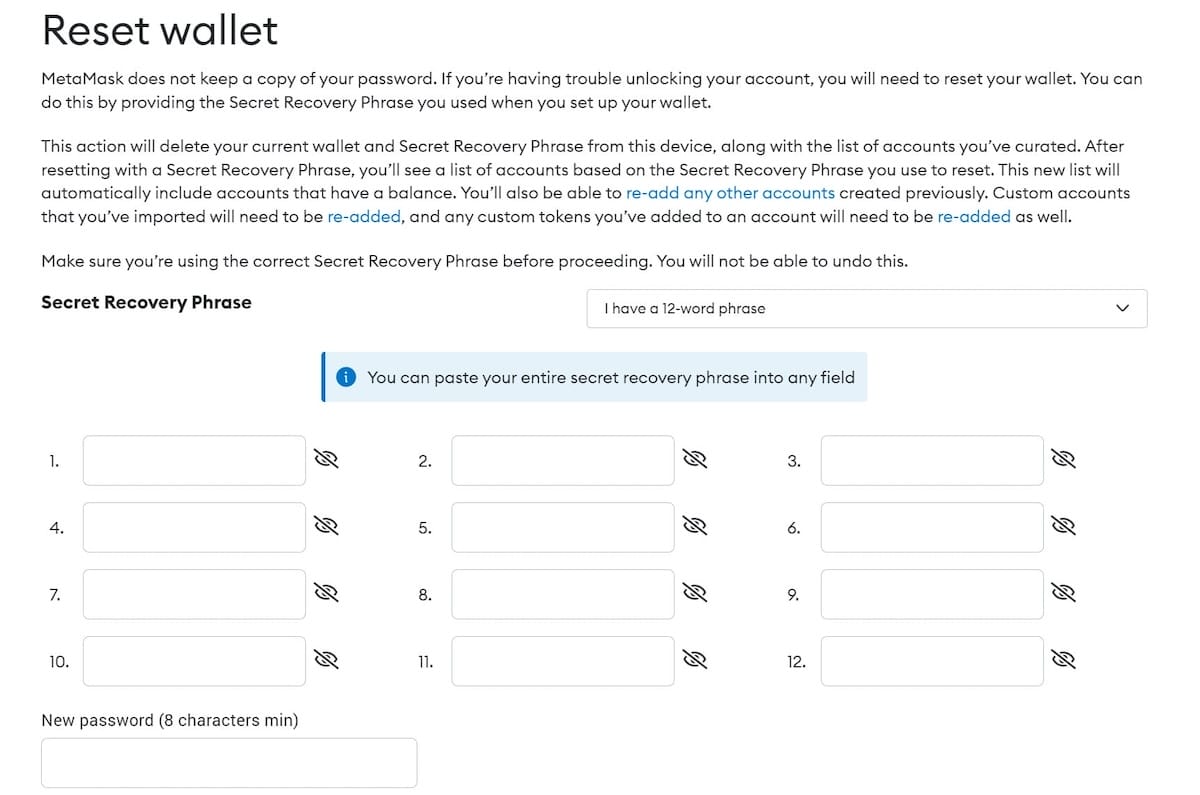Reveal word 5 with the eye icon
This screenshot has width=1200, height=795.
point(695,527)
